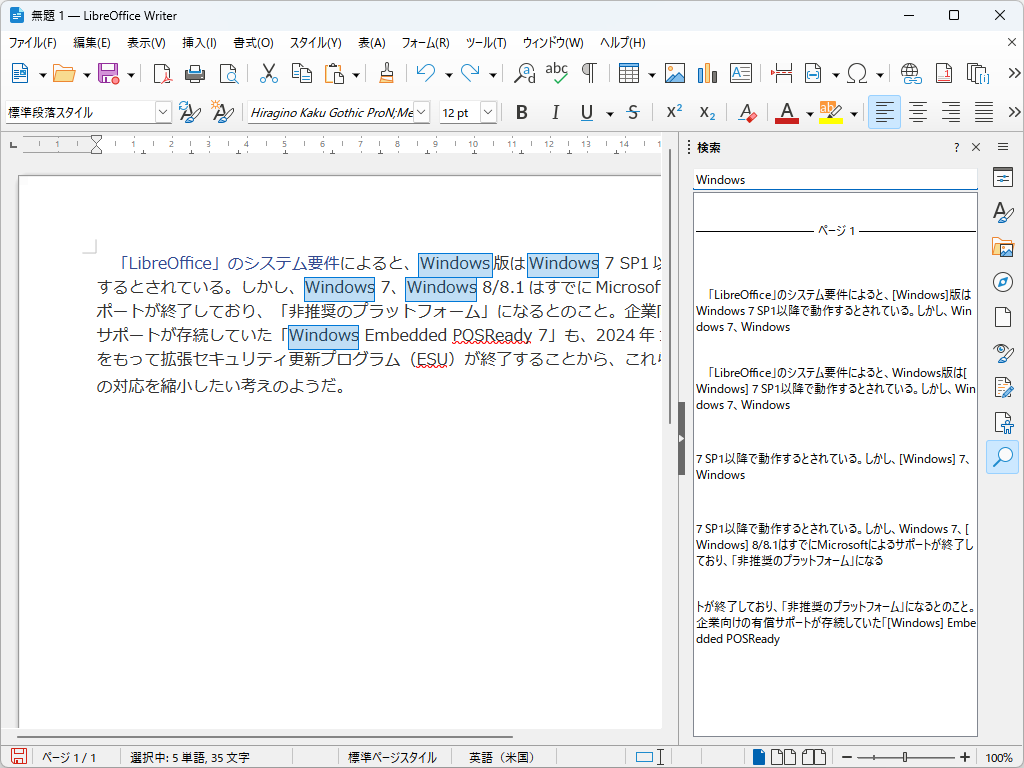Viewport: 1024px width, 768px height.
Task: Open the 挿入(I) menu
Action: [x=199, y=43]
